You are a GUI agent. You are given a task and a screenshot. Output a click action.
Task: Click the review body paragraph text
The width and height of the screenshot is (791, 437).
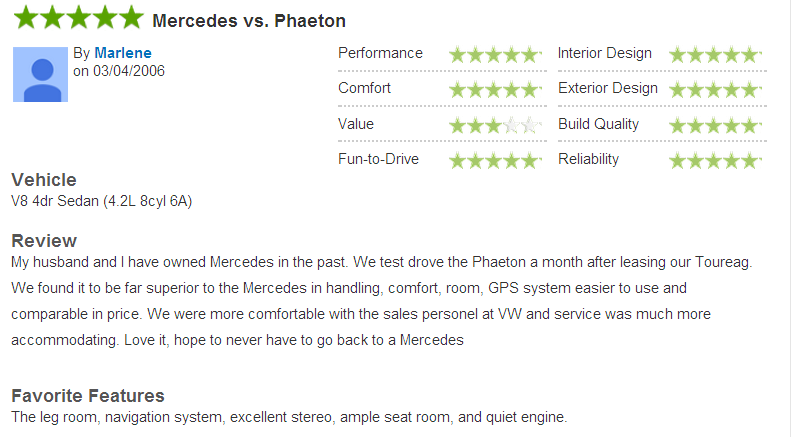click(x=382, y=301)
